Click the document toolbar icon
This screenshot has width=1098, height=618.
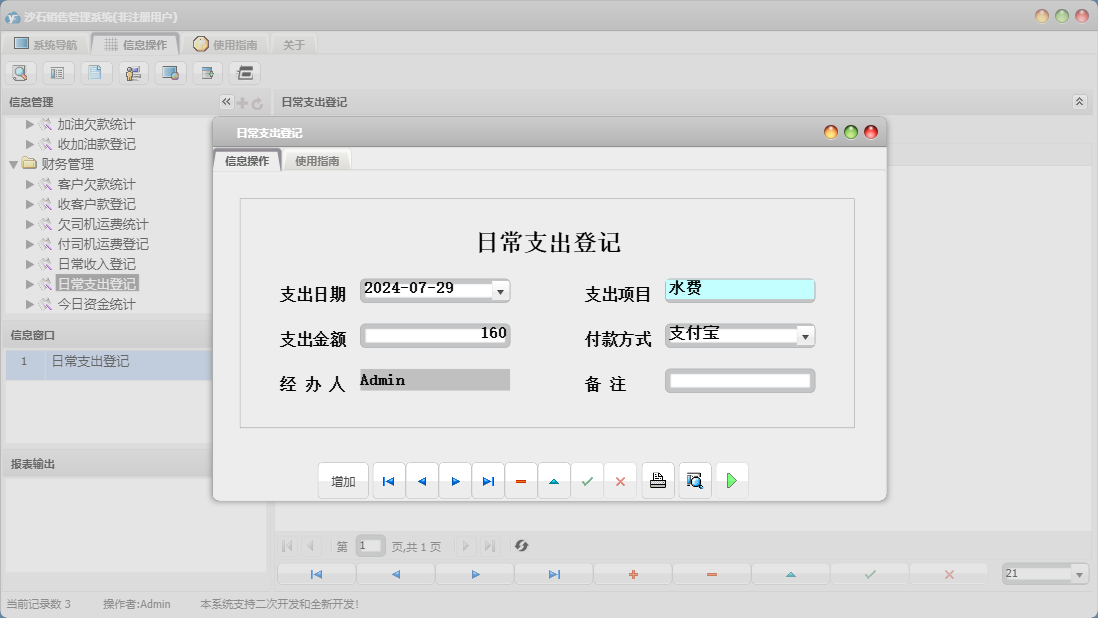[x=96, y=72]
